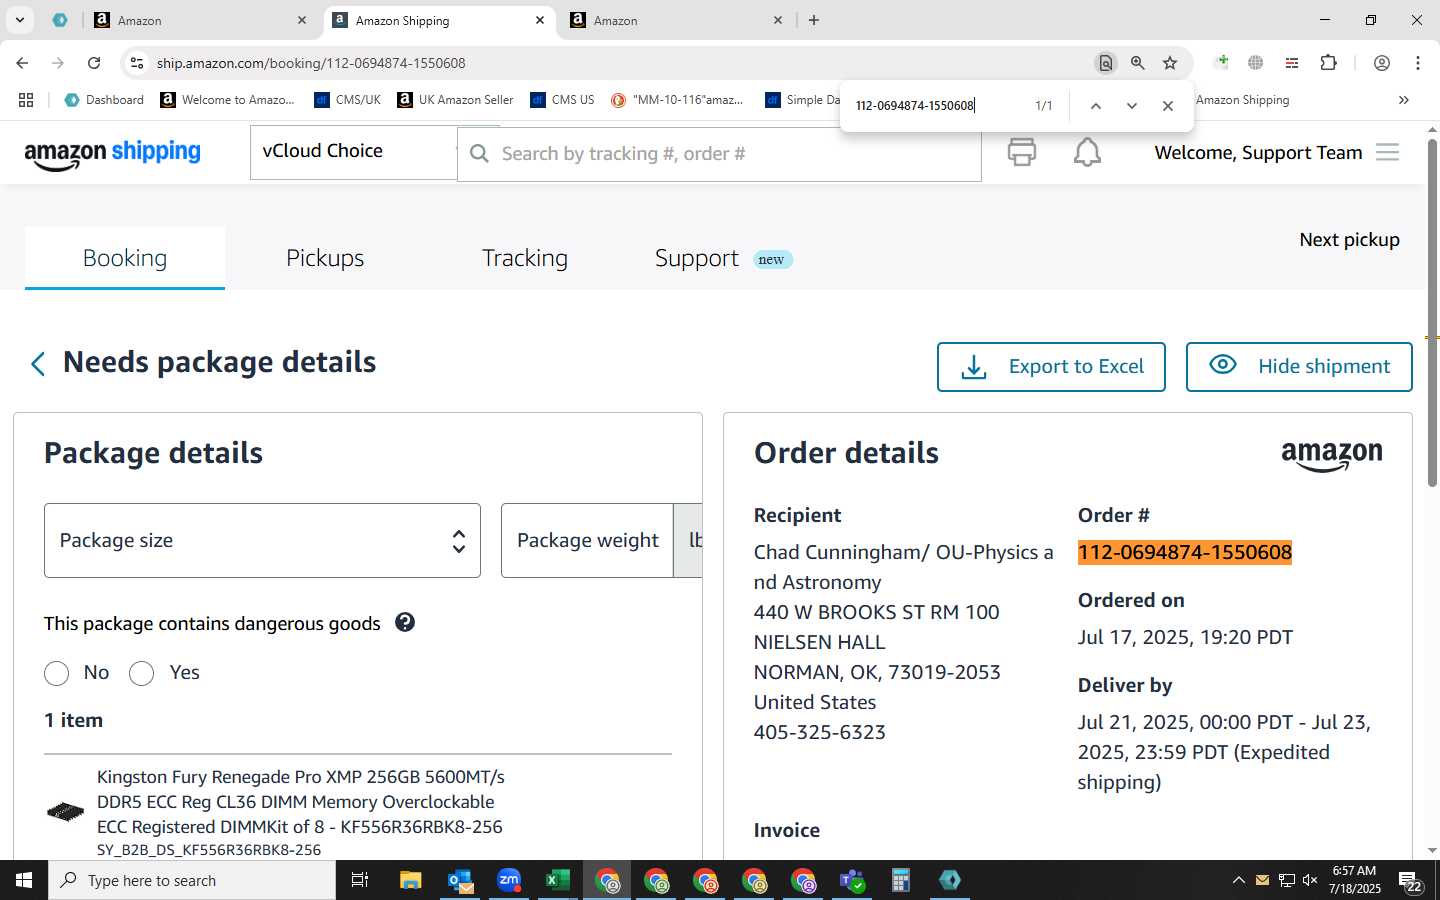The height and width of the screenshot is (900, 1440).
Task: Click the Export to Excel button
Action: pos(1051,367)
